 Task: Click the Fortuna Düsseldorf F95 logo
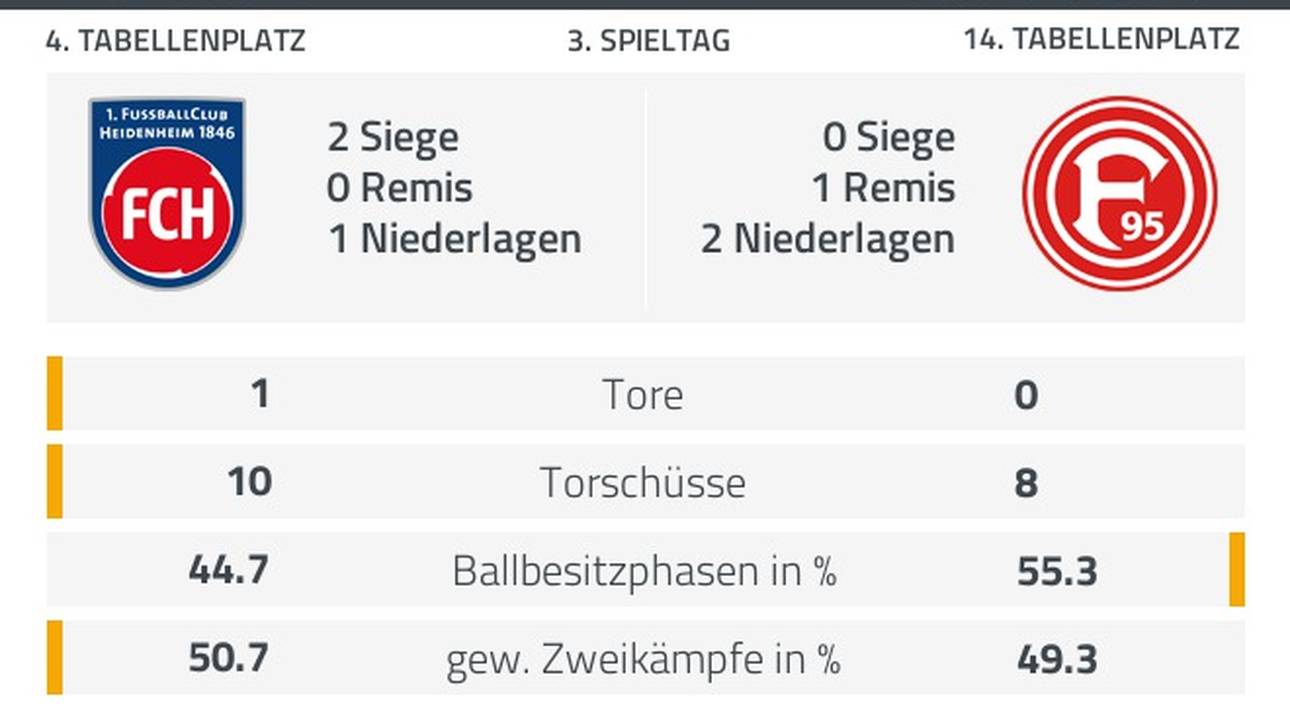1119,194
